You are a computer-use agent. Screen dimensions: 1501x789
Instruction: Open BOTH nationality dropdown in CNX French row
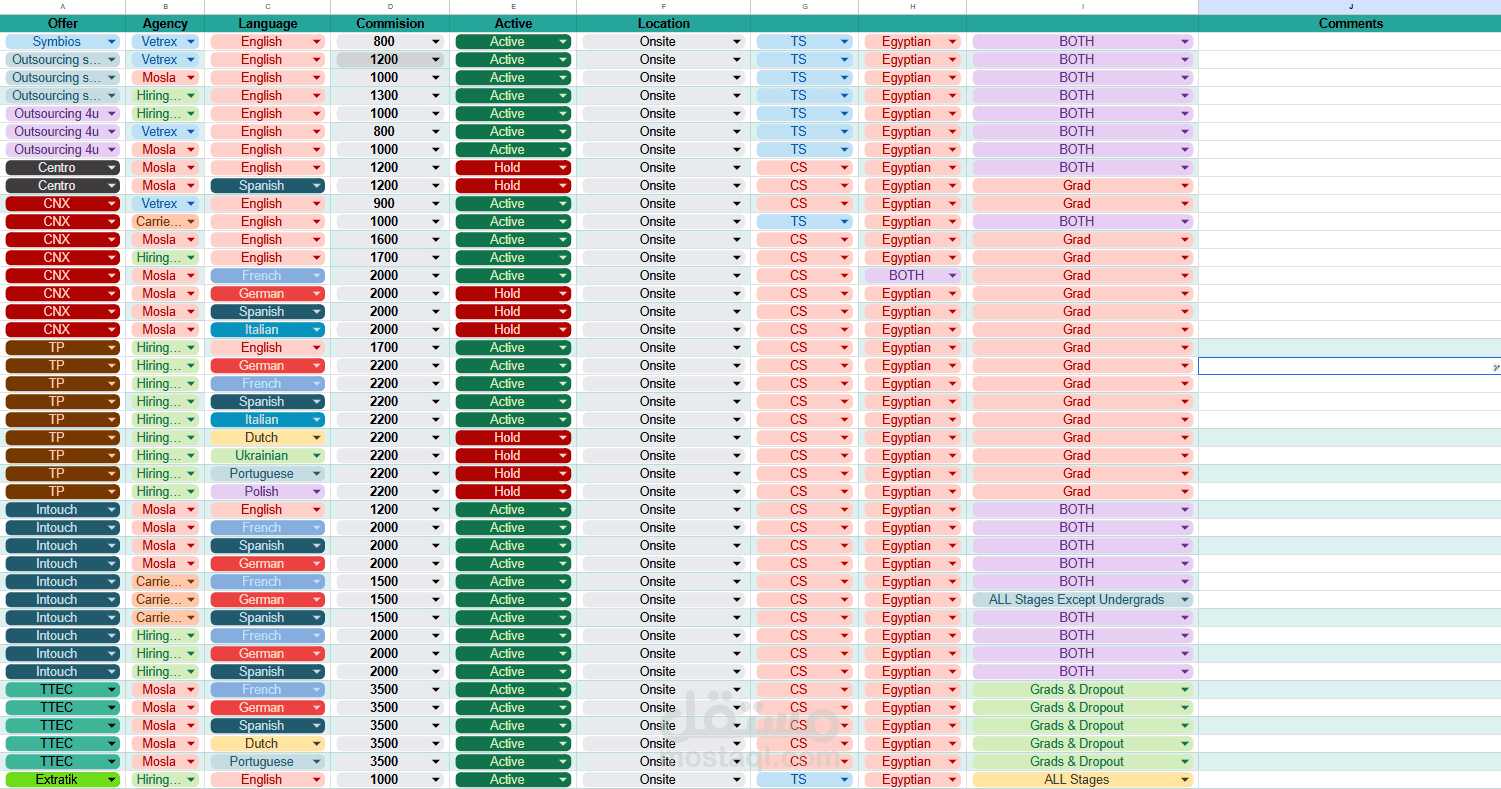[x=912, y=276]
